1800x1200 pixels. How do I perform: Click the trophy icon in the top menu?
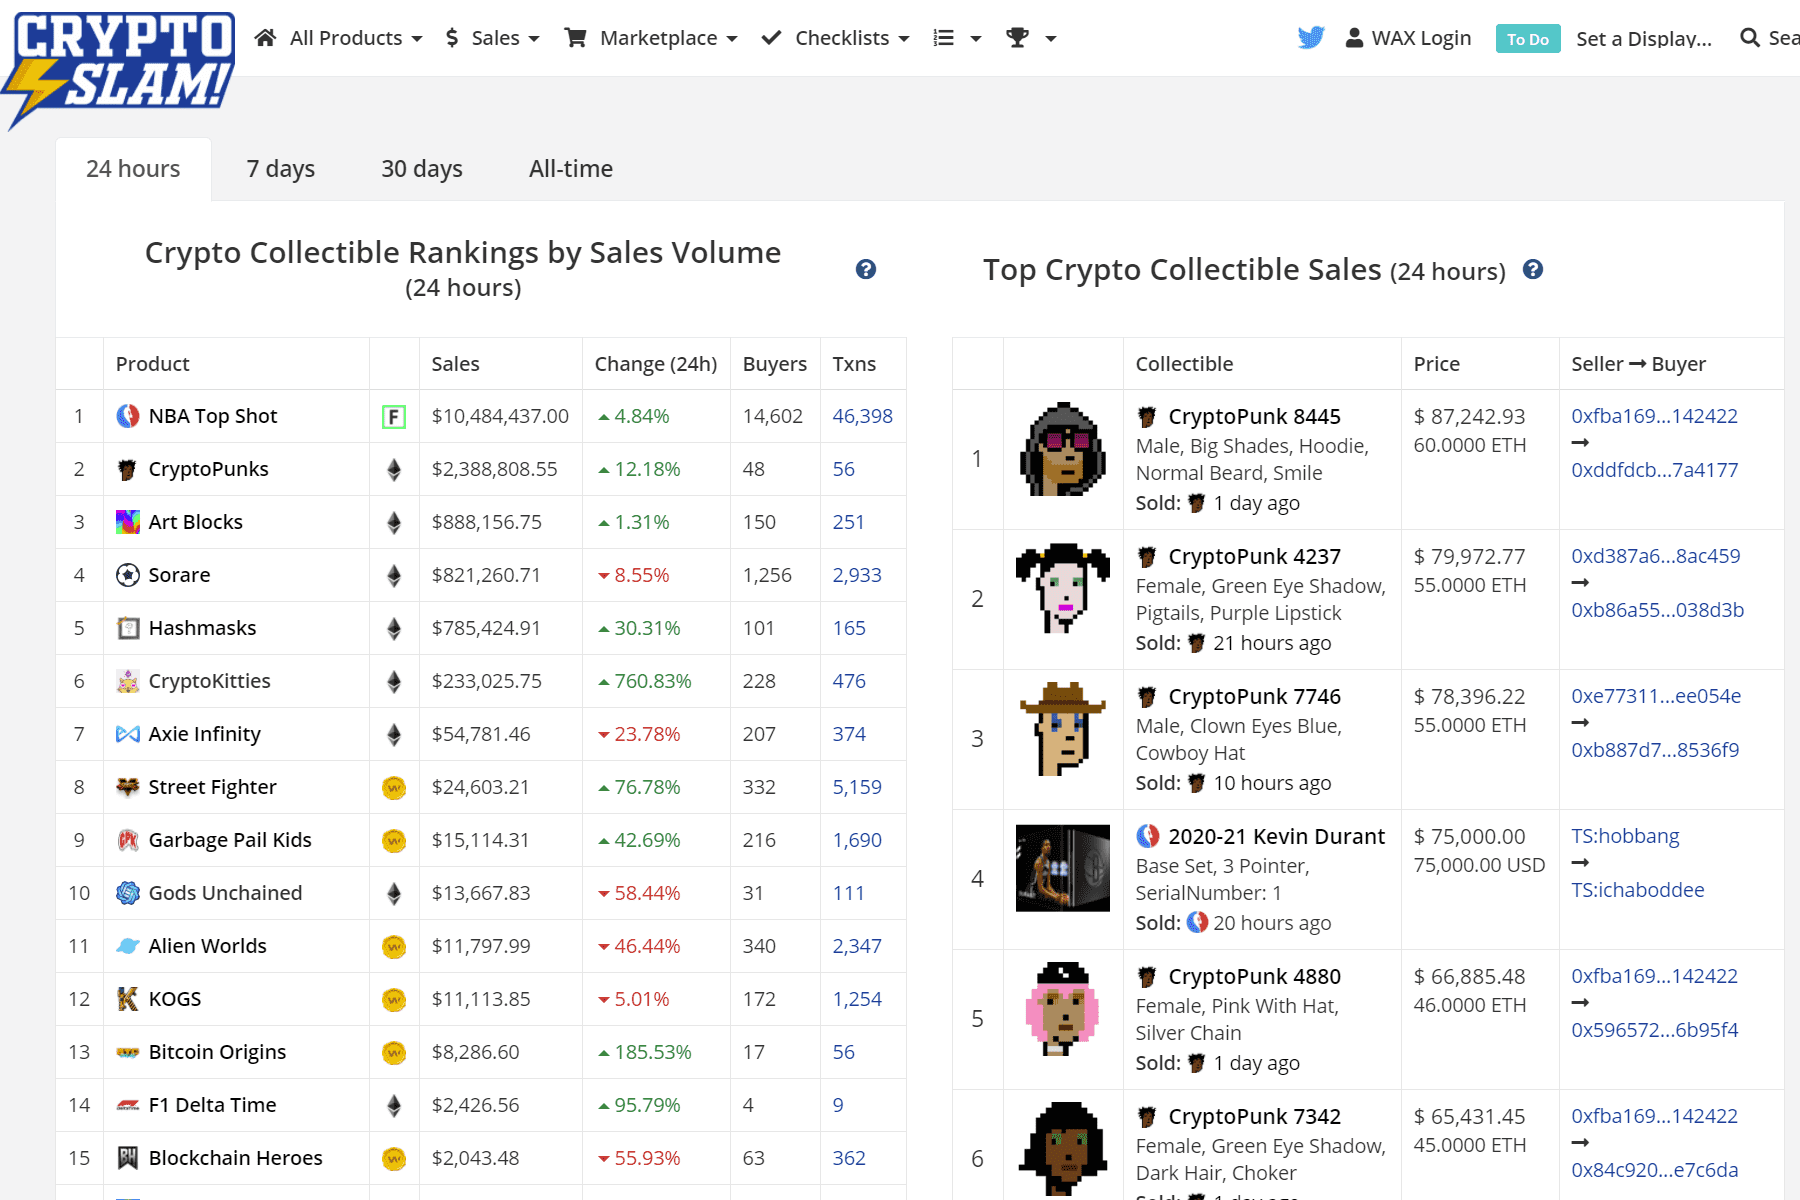pos(1017,37)
